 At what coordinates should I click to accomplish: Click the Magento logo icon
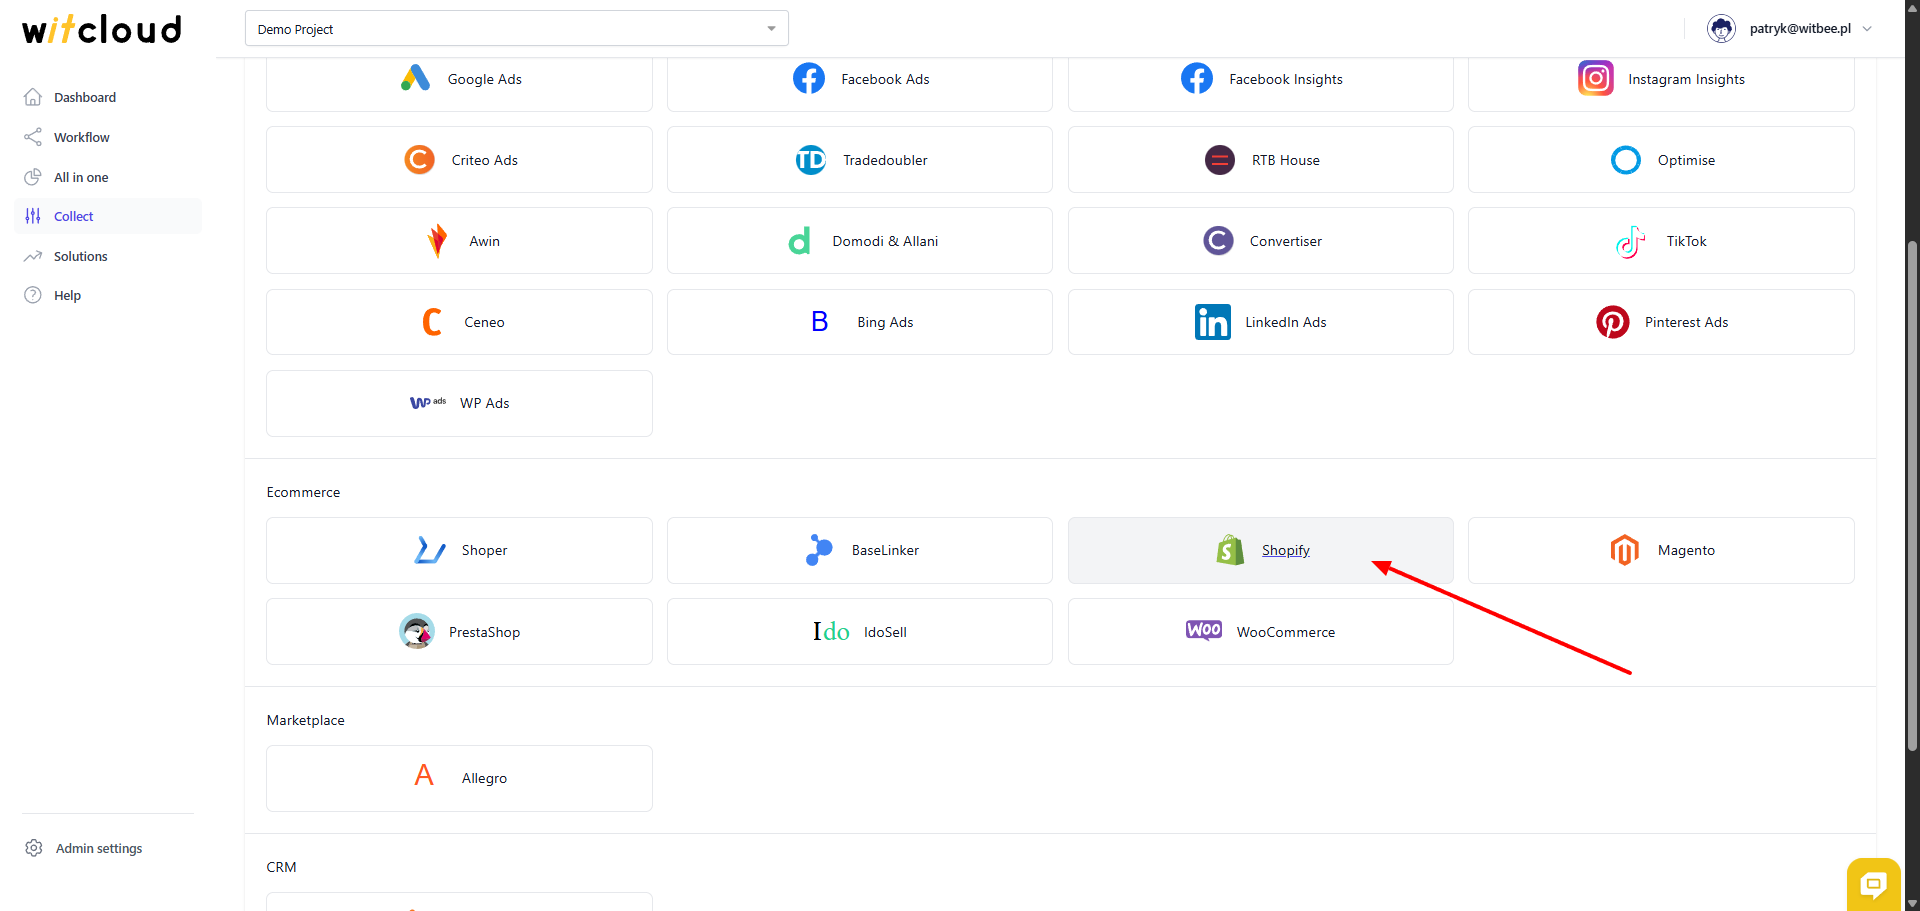[1625, 550]
